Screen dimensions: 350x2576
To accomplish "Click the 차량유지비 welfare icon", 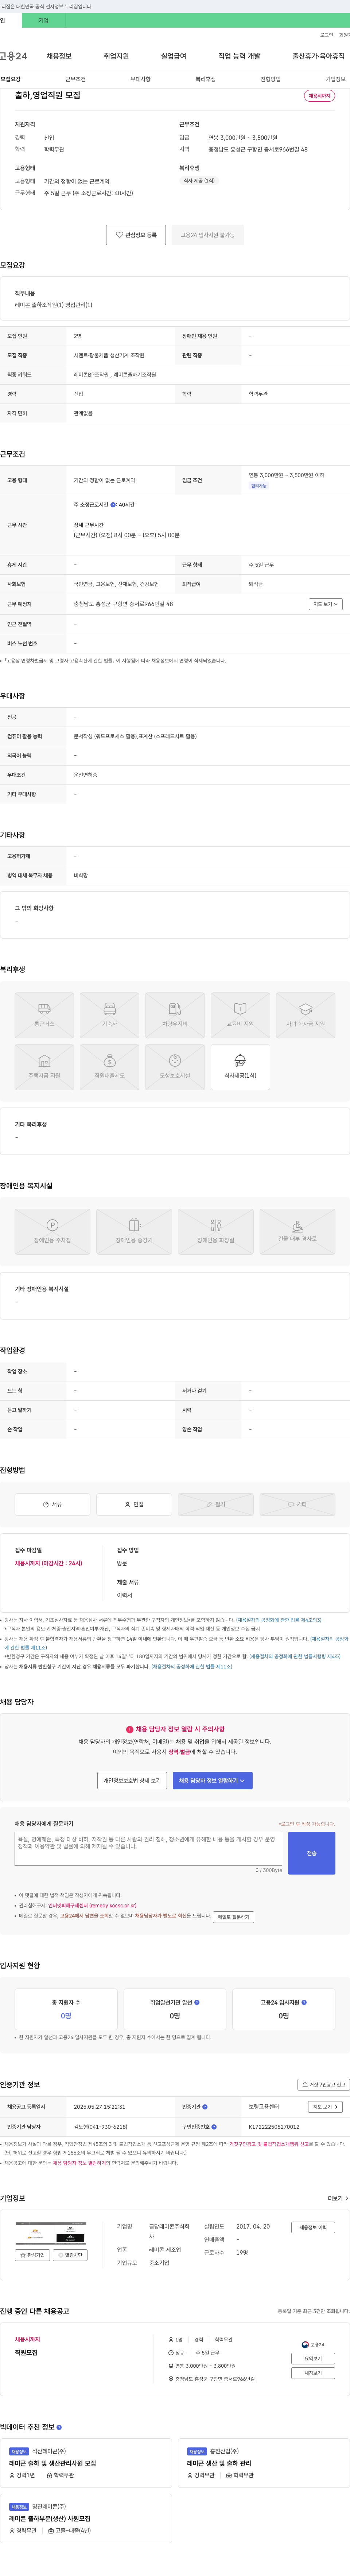I will click(x=175, y=1015).
